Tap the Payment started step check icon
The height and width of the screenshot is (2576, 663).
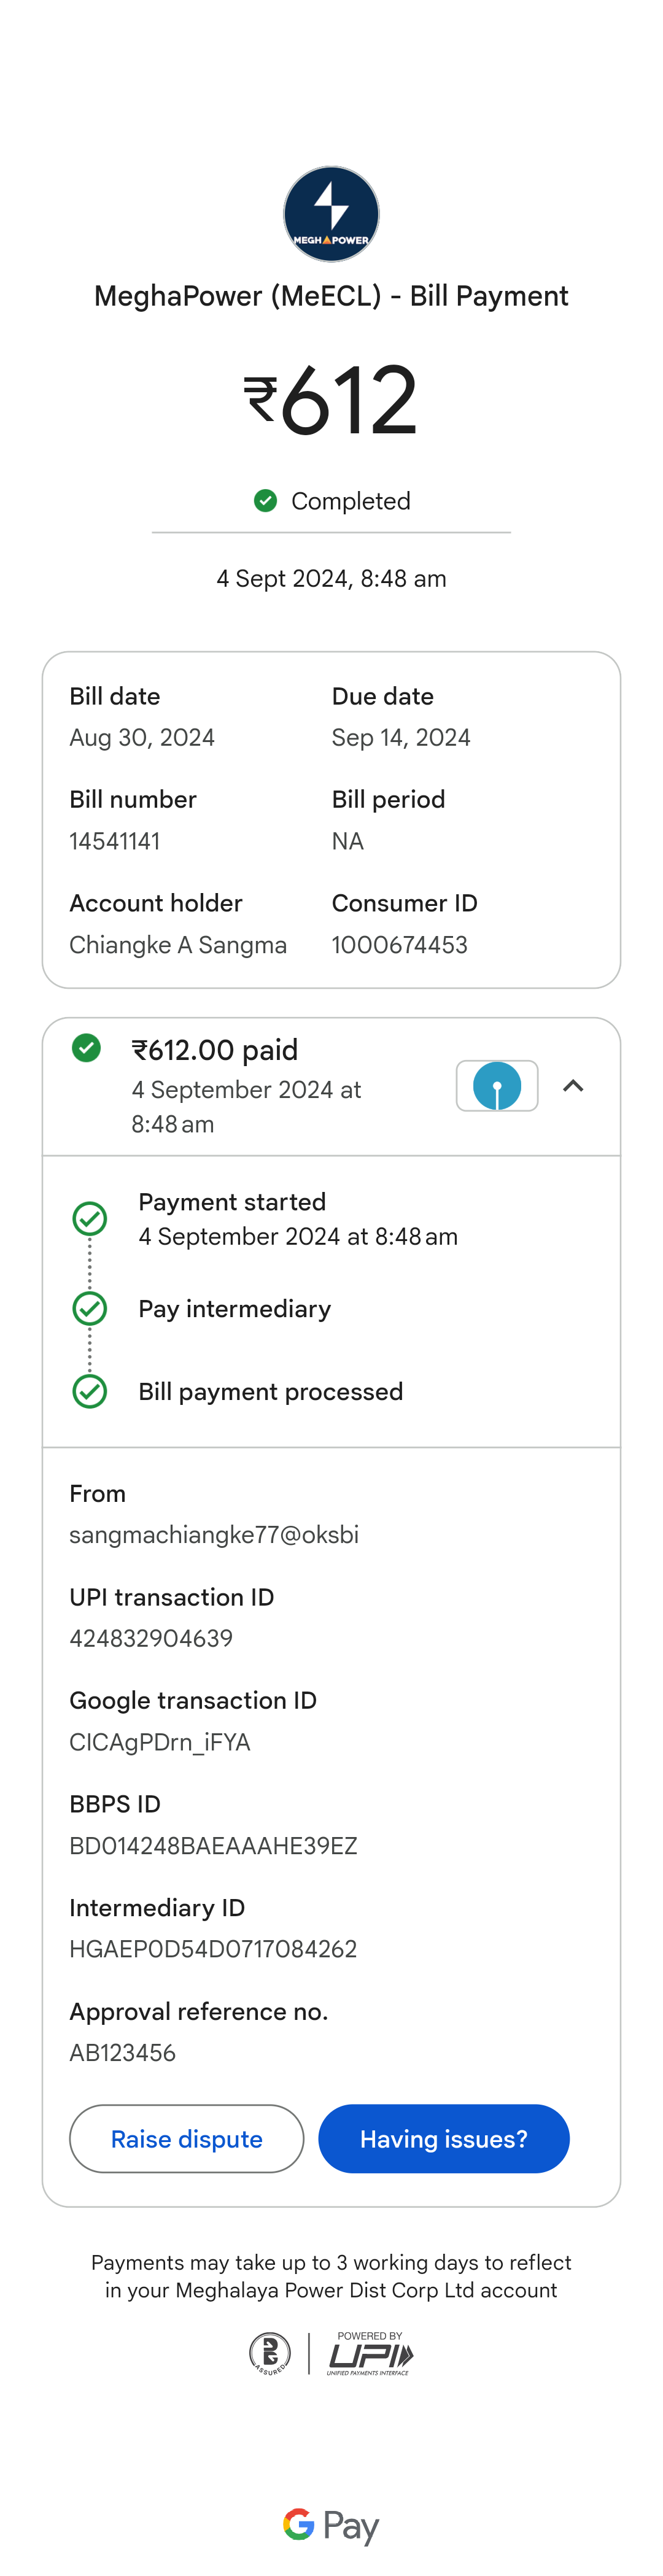coord(90,1218)
